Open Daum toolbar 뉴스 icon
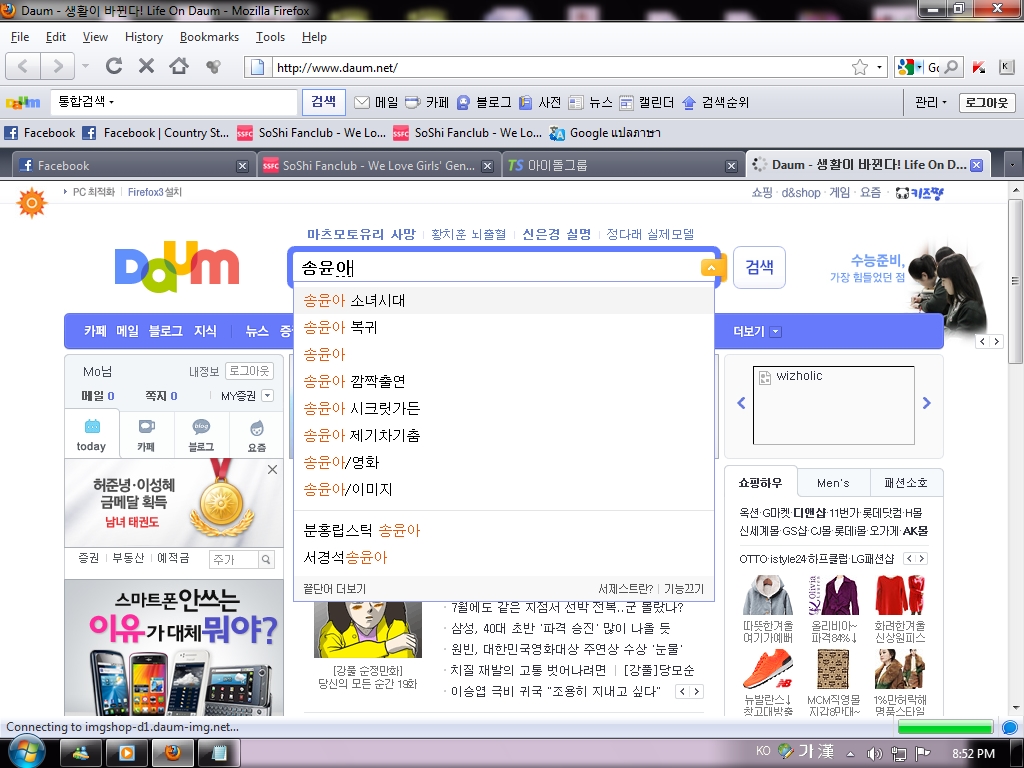This screenshot has width=1024, height=768. click(x=576, y=103)
